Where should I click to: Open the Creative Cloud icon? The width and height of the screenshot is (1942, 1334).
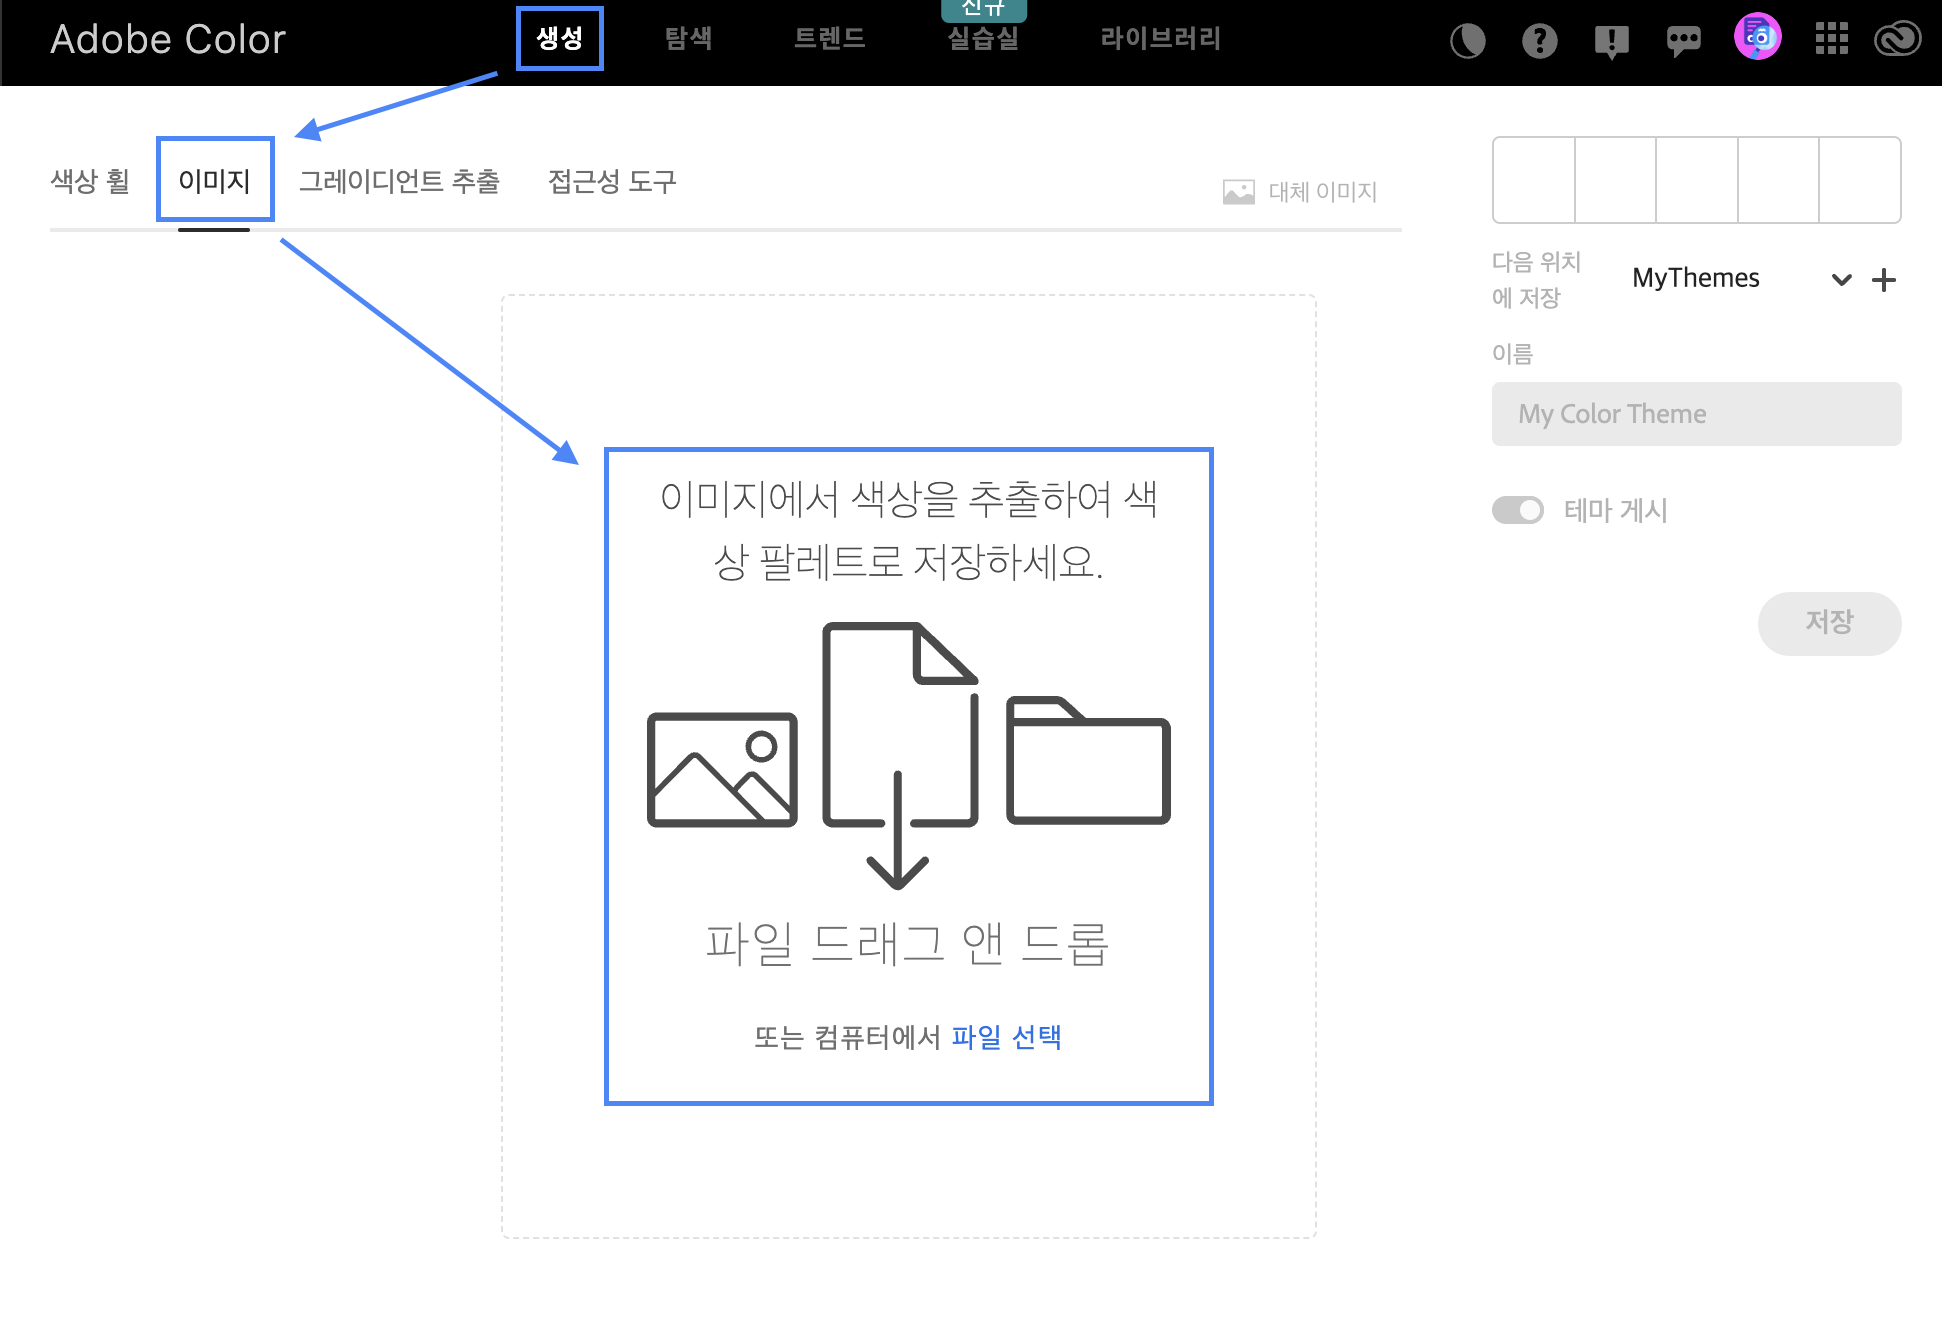[x=1897, y=39]
